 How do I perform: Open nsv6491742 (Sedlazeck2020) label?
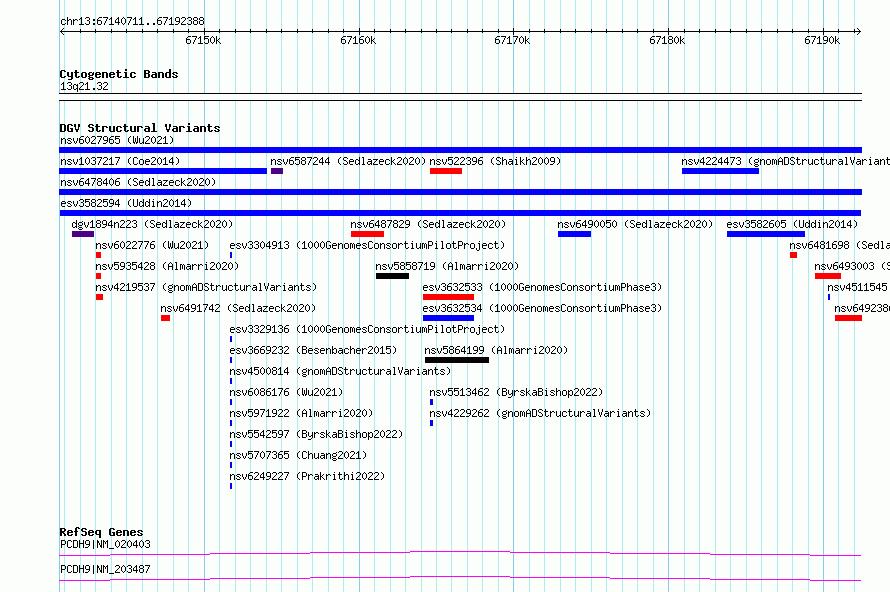[x=238, y=308]
